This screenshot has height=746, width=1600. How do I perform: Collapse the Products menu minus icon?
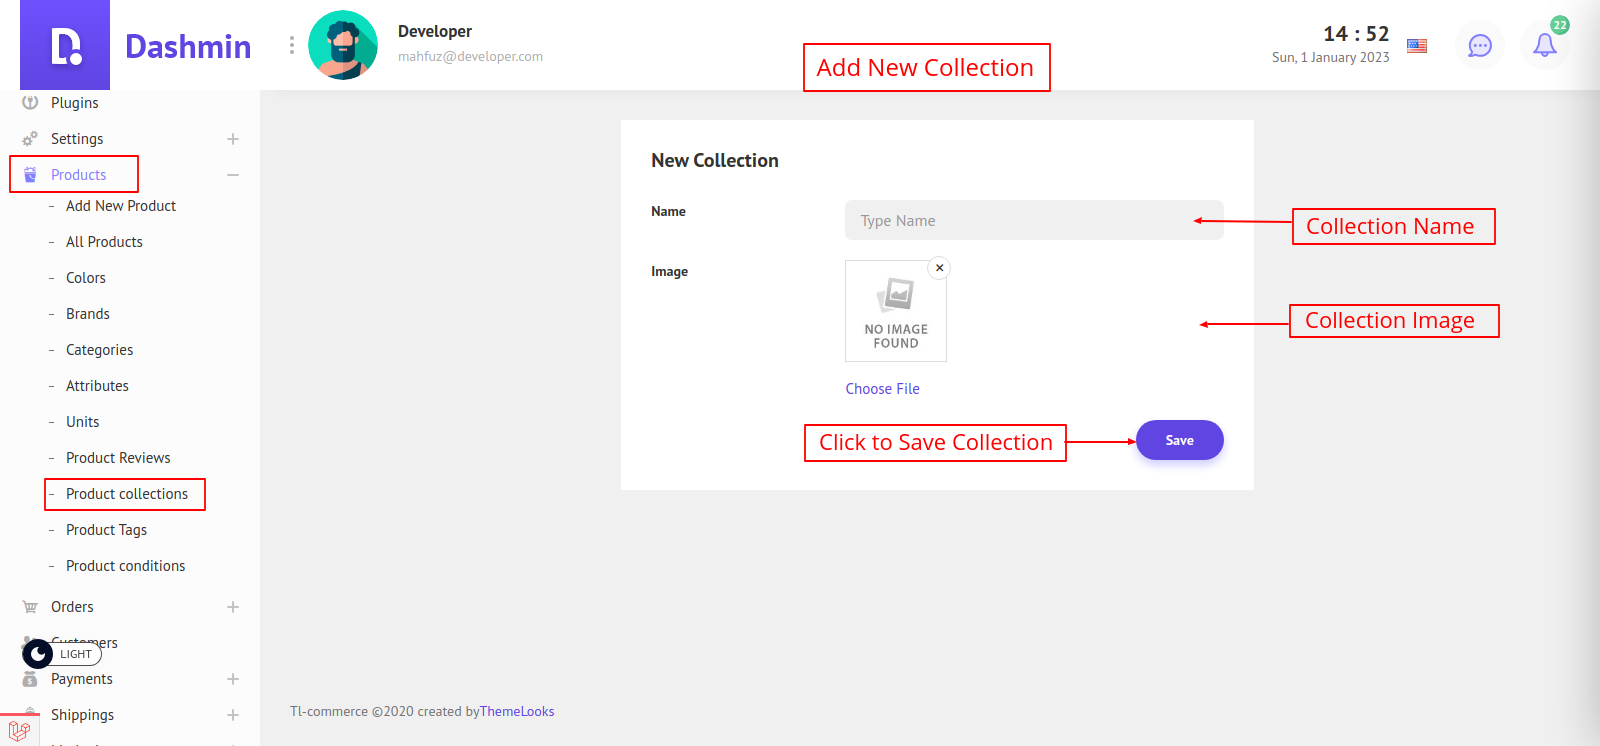(233, 175)
